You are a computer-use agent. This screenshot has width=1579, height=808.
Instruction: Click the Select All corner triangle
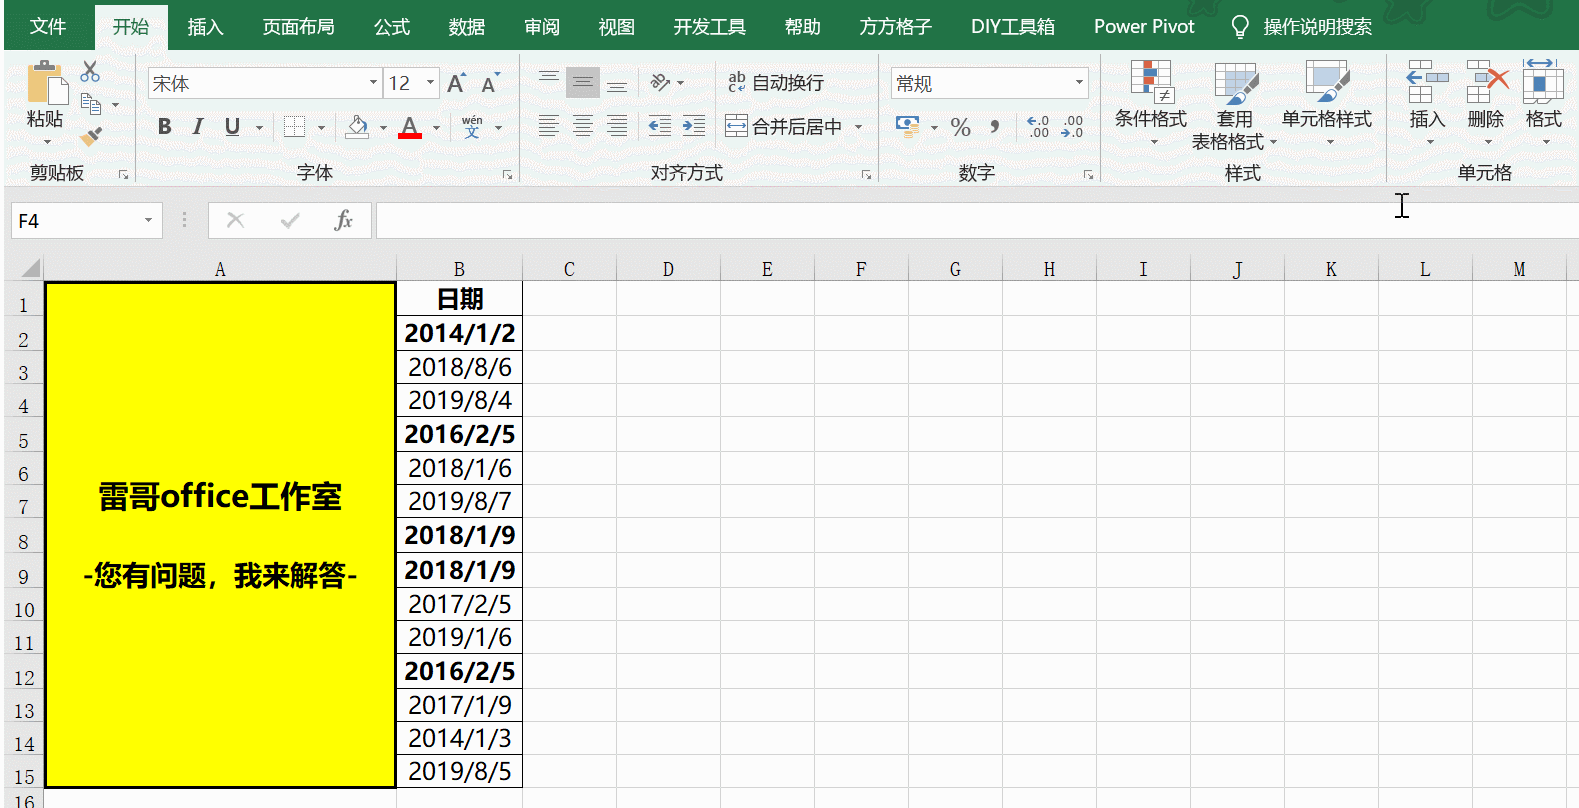point(30,268)
